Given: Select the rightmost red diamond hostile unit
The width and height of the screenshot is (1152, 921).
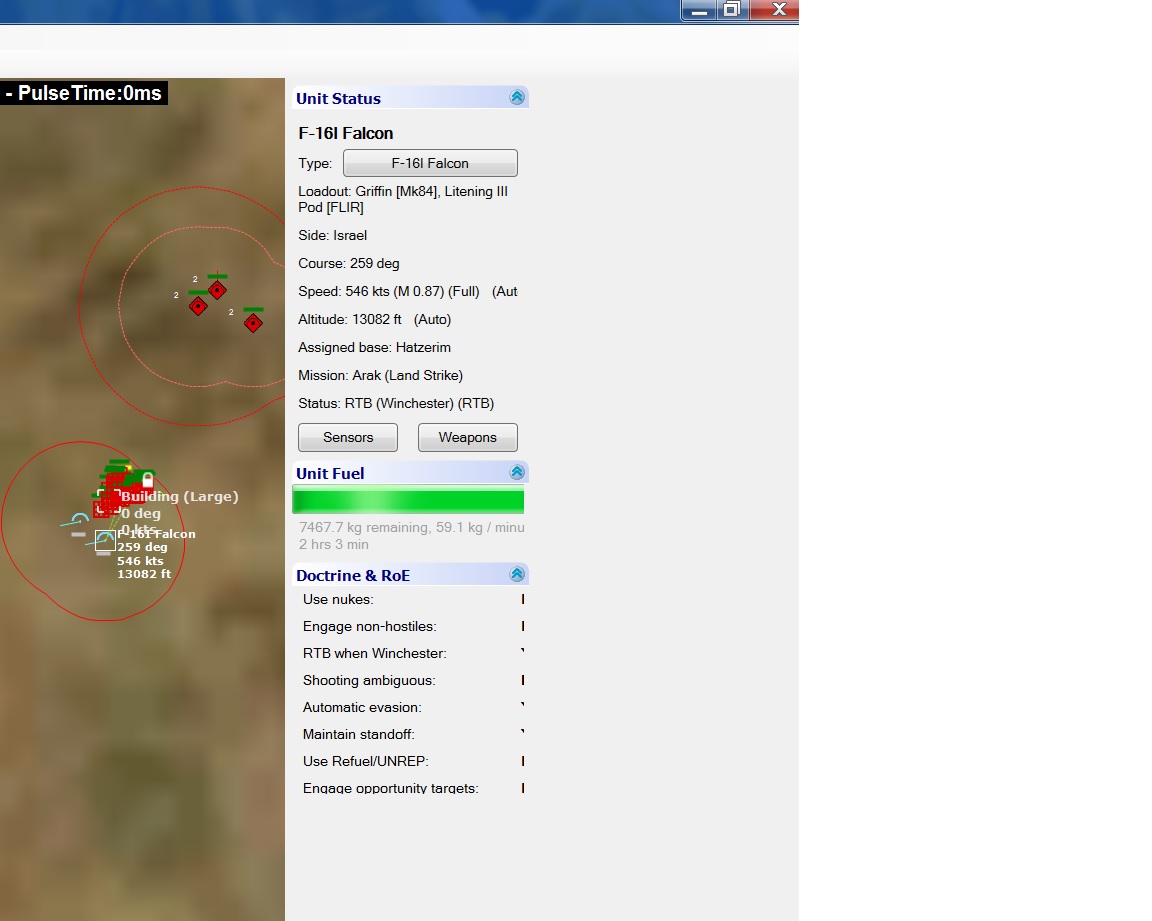Looking at the screenshot, I should (x=253, y=322).
